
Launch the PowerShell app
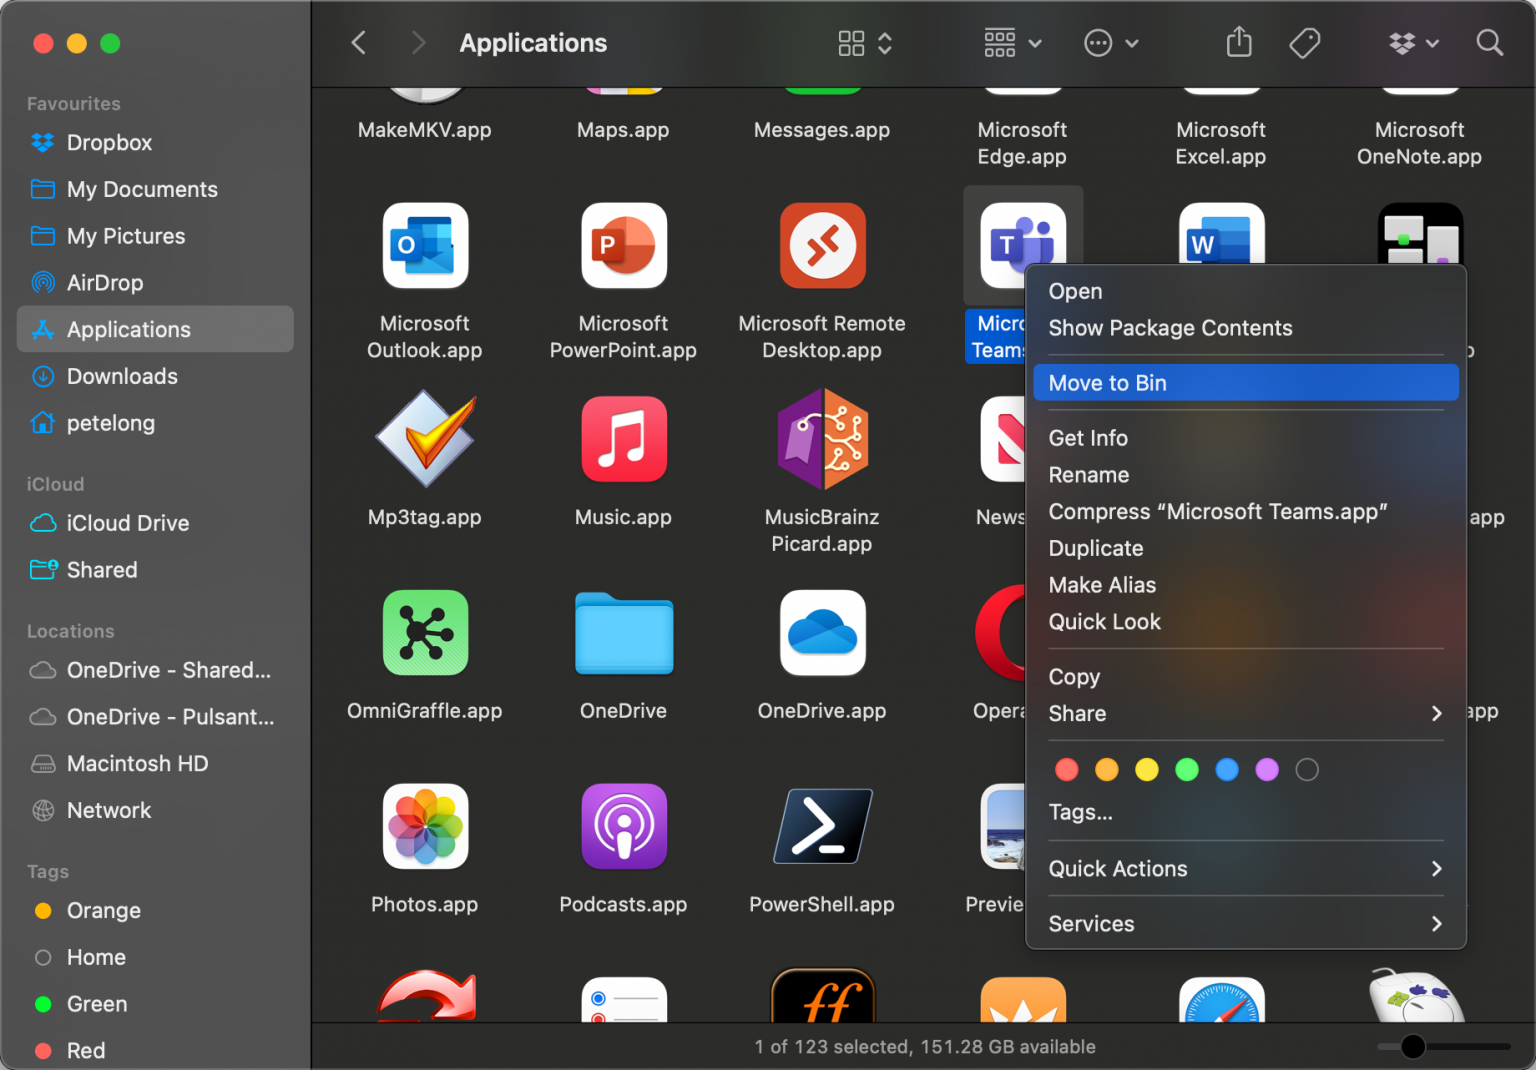click(x=822, y=826)
